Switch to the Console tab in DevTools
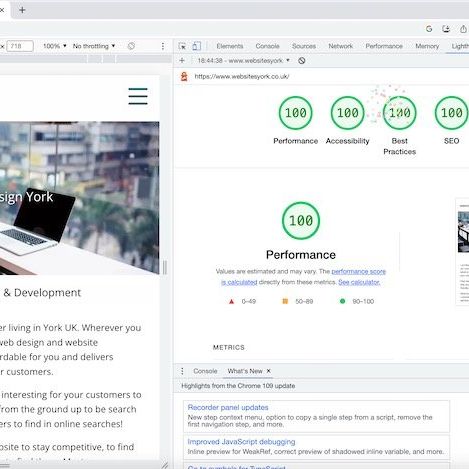 coord(267,46)
